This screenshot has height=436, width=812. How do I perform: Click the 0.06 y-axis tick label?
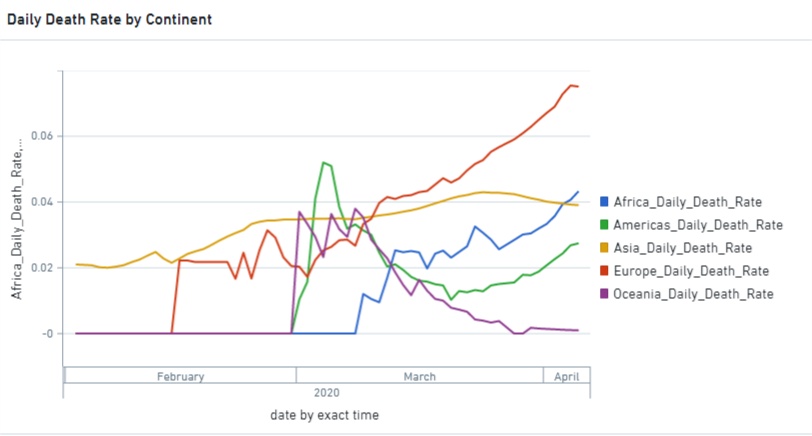click(x=42, y=136)
